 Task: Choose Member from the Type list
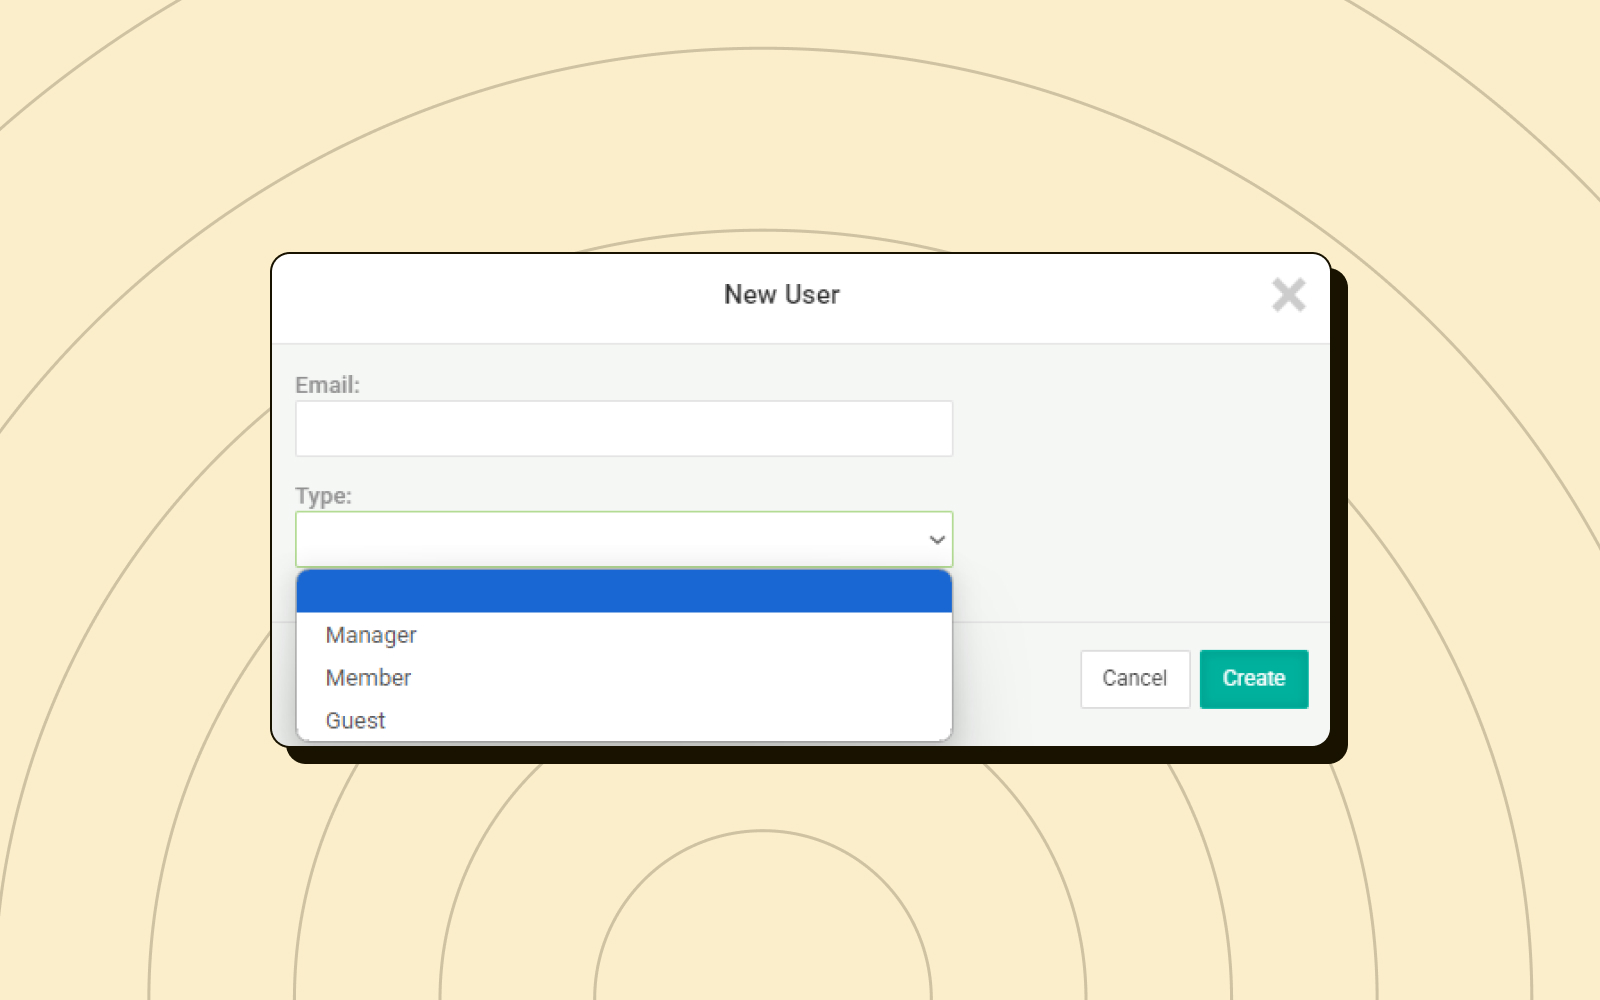(624, 678)
